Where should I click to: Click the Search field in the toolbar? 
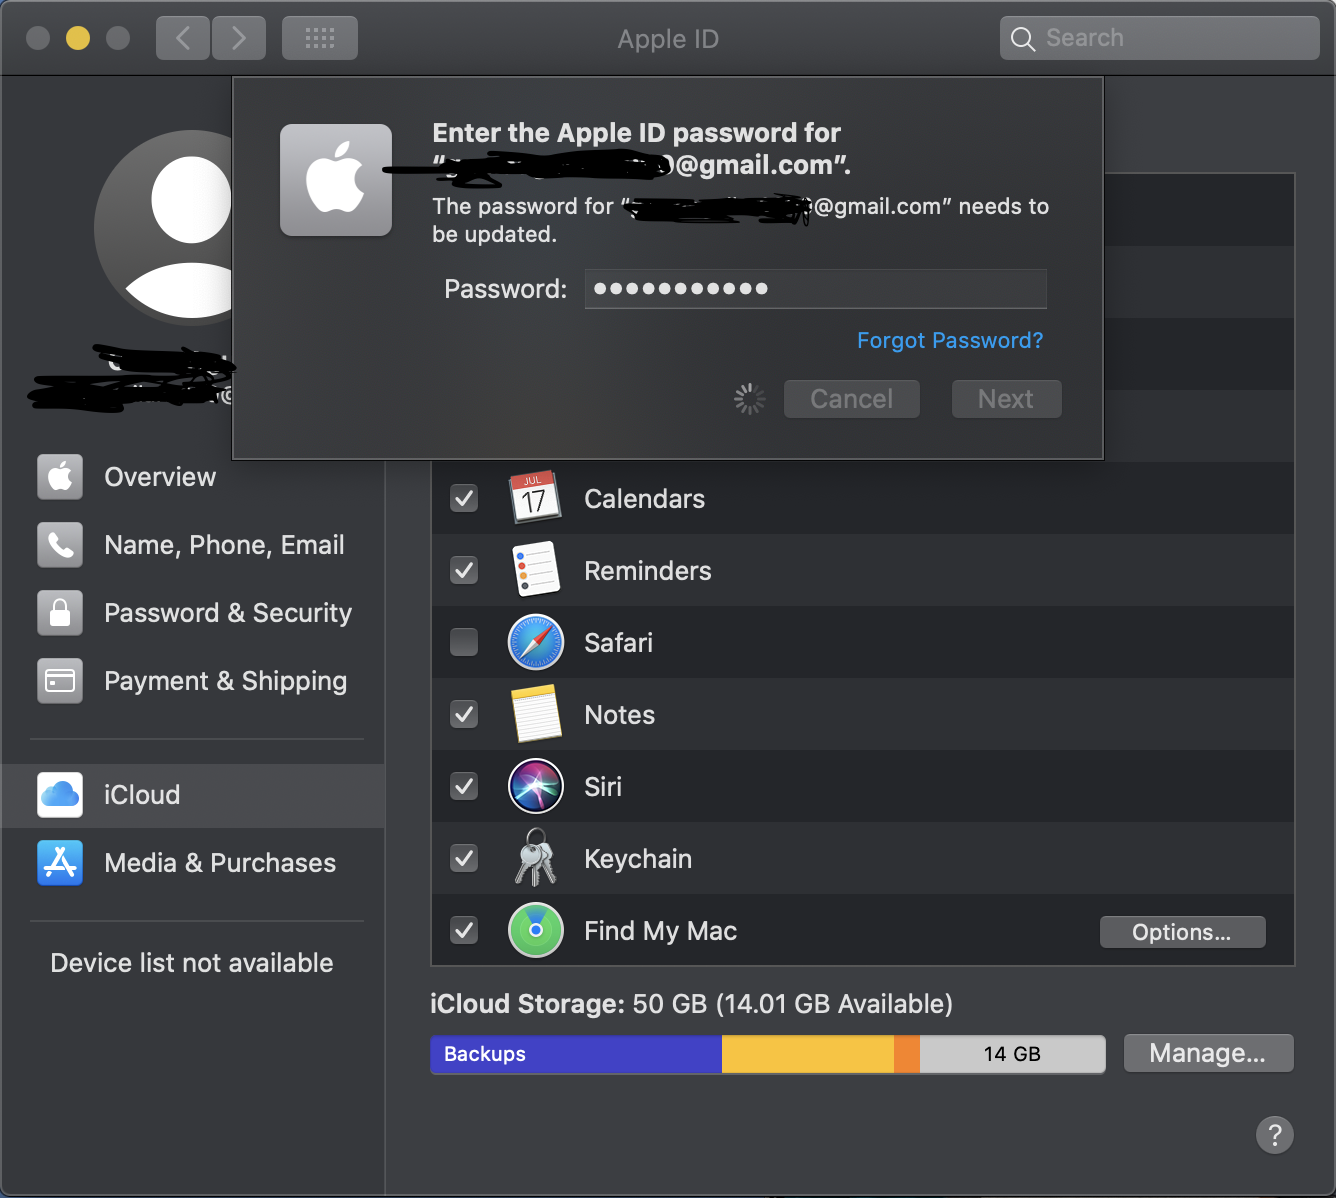point(1160,39)
